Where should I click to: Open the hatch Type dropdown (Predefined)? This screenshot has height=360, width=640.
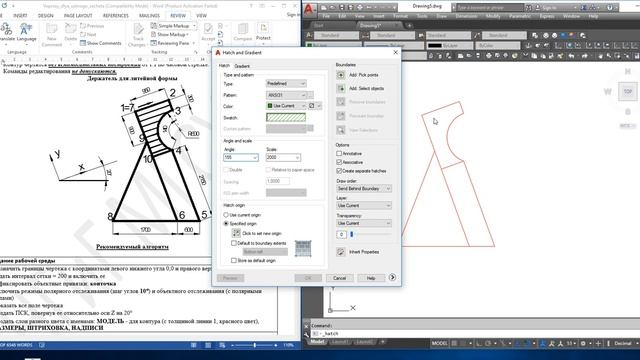click(x=286, y=83)
